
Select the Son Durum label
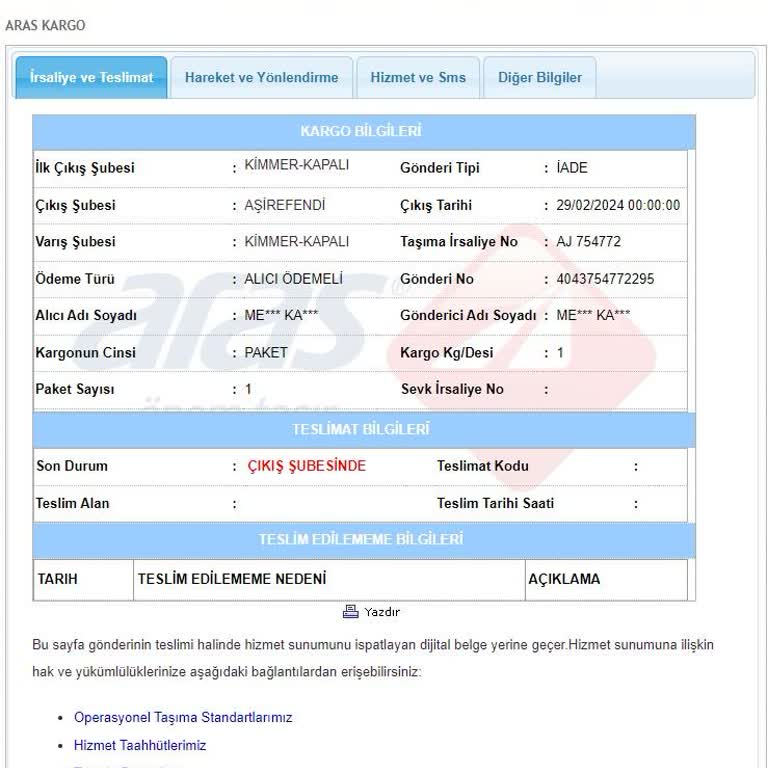pos(72,465)
